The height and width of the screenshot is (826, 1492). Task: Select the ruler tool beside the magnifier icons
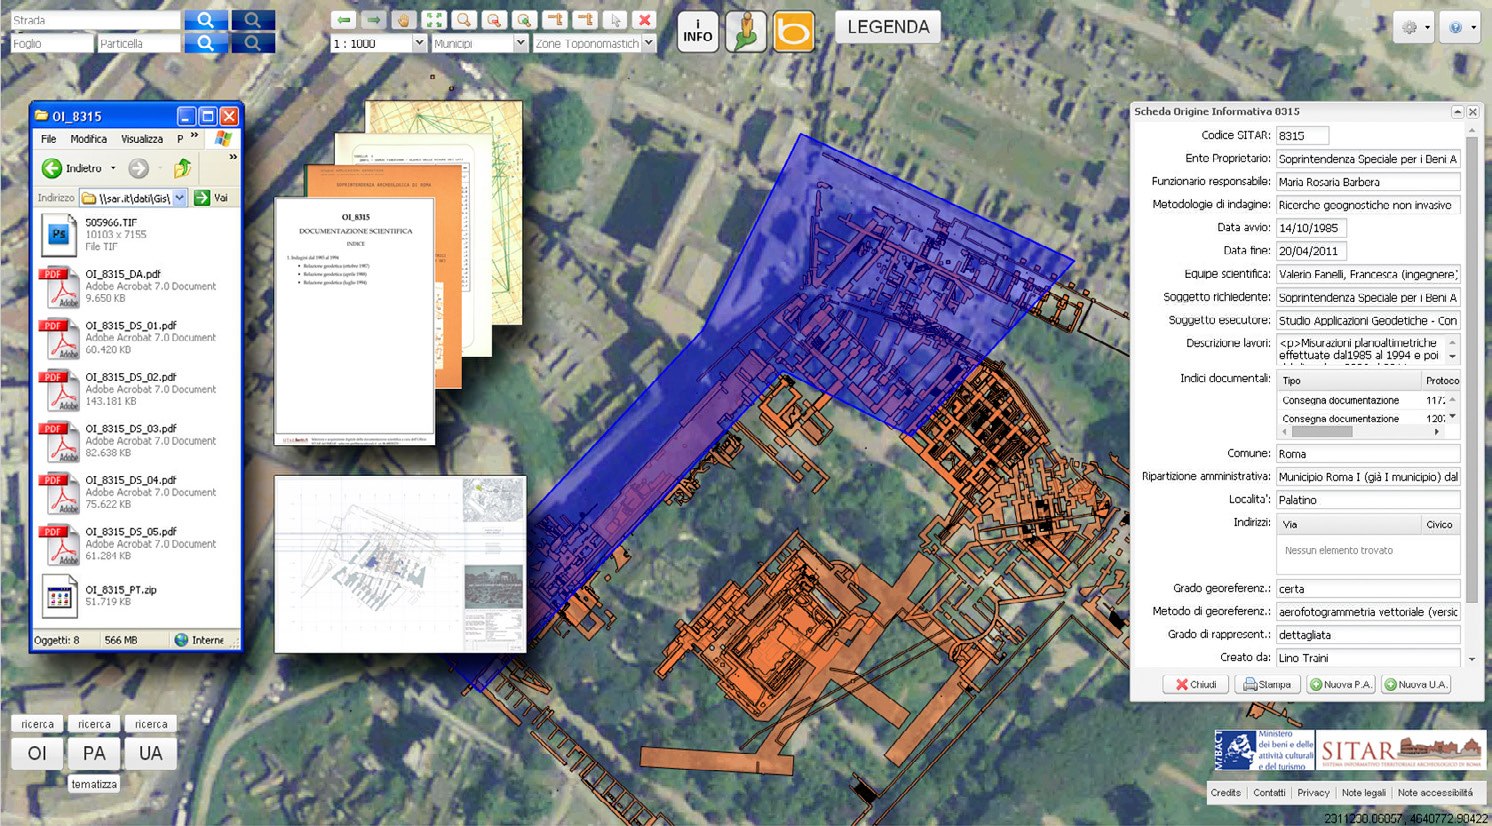[x=554, y=20]
